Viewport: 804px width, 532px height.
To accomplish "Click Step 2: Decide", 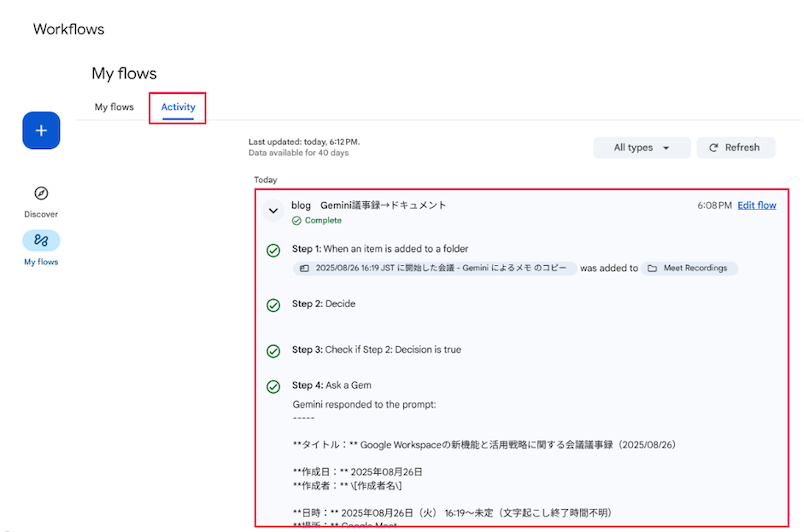I will 324,303.
